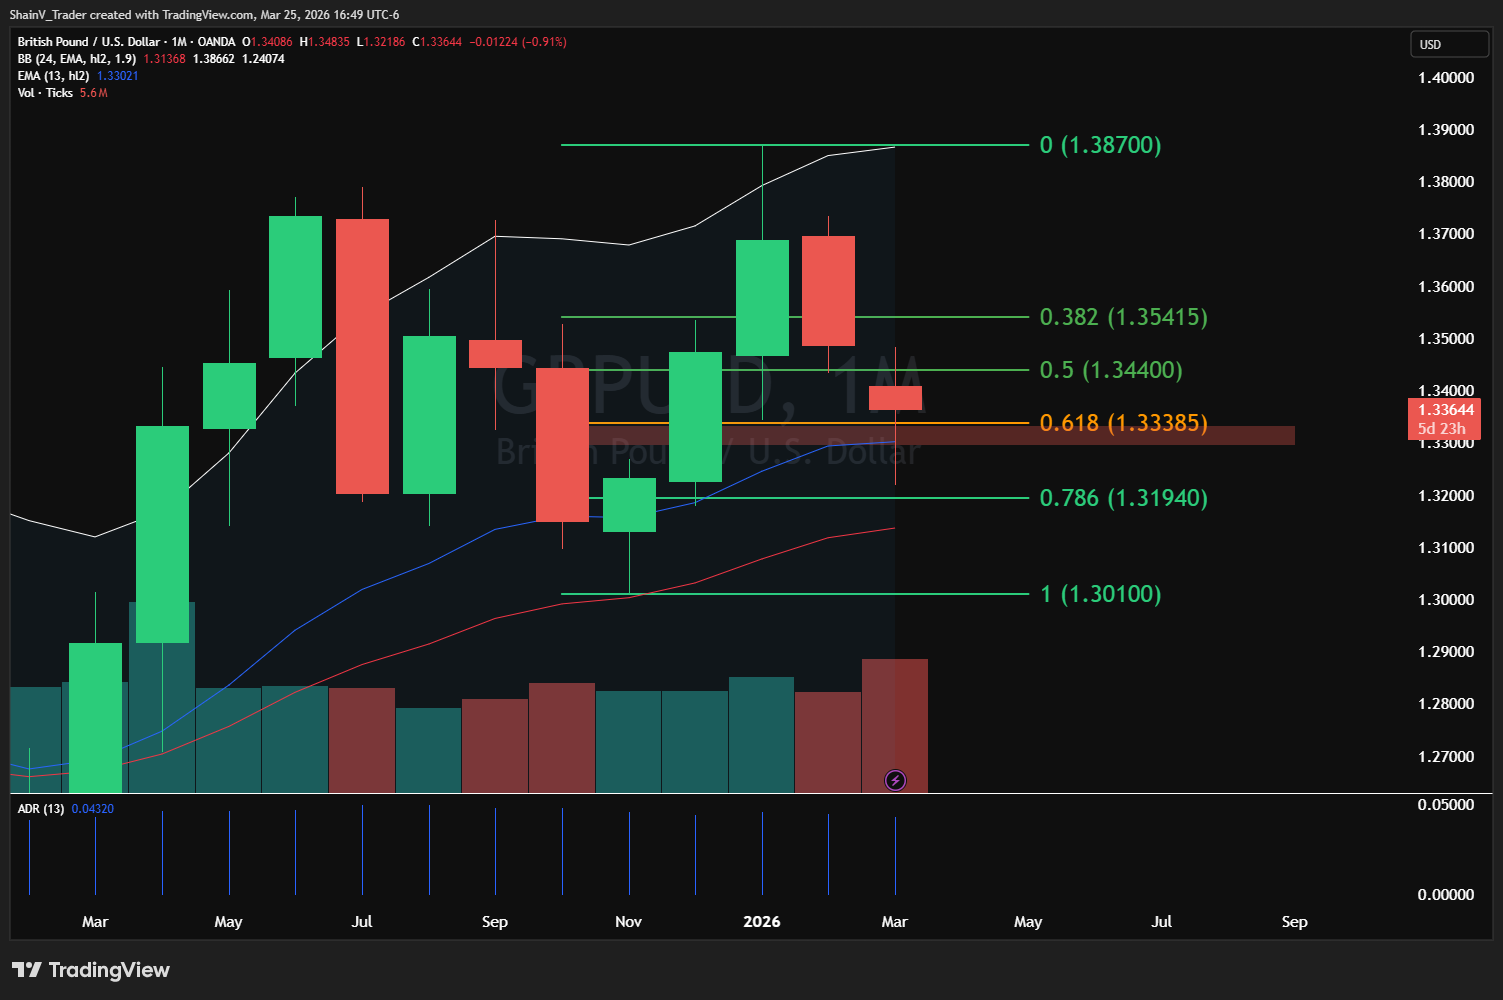Select the 0 (1.38700) Fibonacci level label
The image size is (1503, 1000).
[x=1100, y=145]
